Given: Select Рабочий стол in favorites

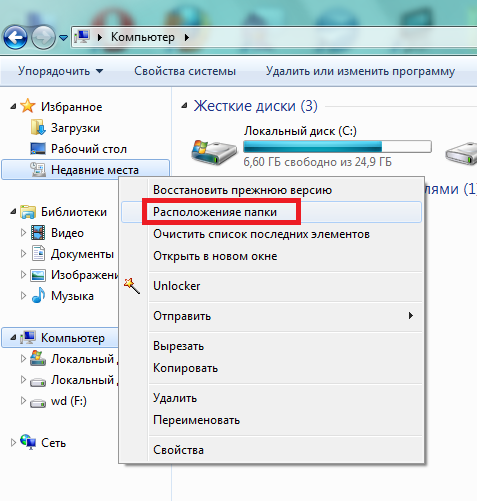Looking at the screenshot, I should 89,149.
